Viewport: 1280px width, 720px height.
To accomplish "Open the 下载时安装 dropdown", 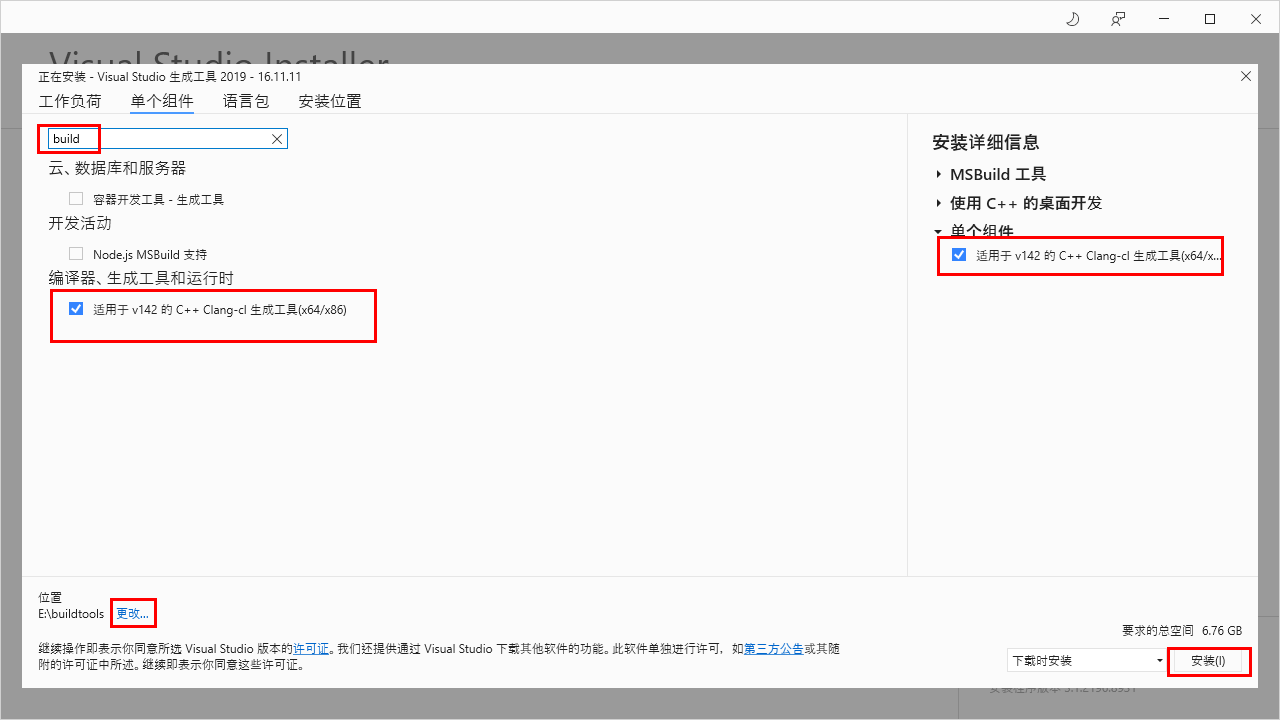I will point(1087,661).
